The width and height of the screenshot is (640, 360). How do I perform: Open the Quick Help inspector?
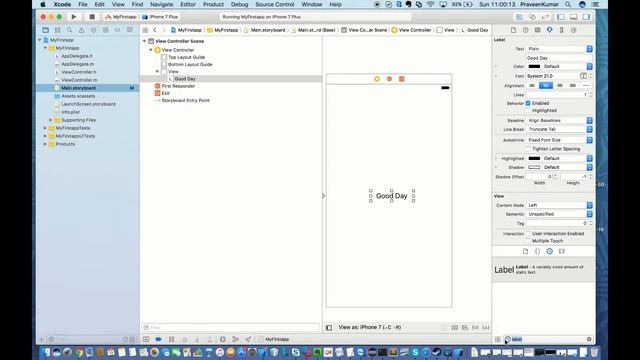click(x=525, y=30)
